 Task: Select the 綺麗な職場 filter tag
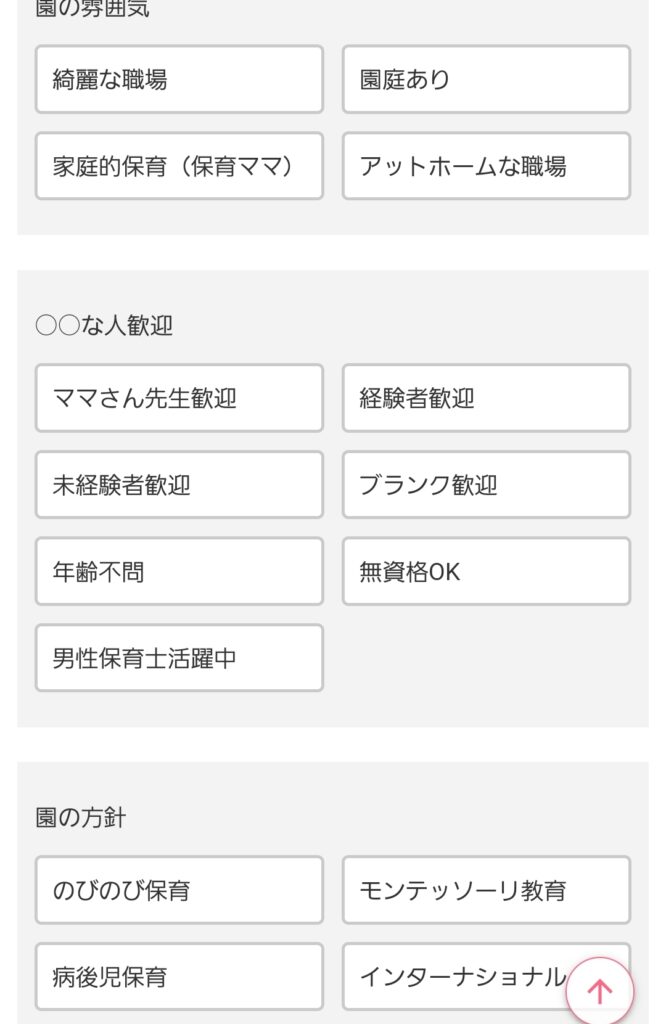178,80
